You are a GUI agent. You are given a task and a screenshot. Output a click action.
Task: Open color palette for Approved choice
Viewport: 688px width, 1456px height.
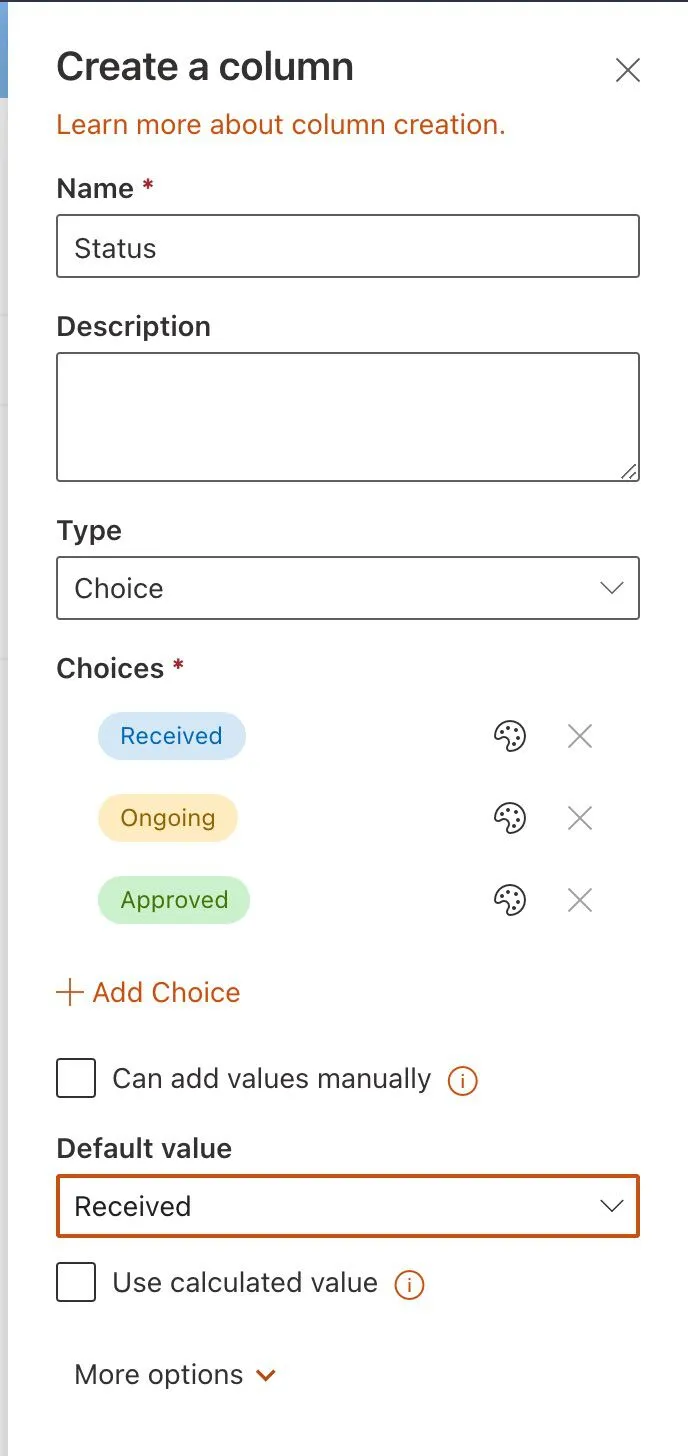[510, 901]
